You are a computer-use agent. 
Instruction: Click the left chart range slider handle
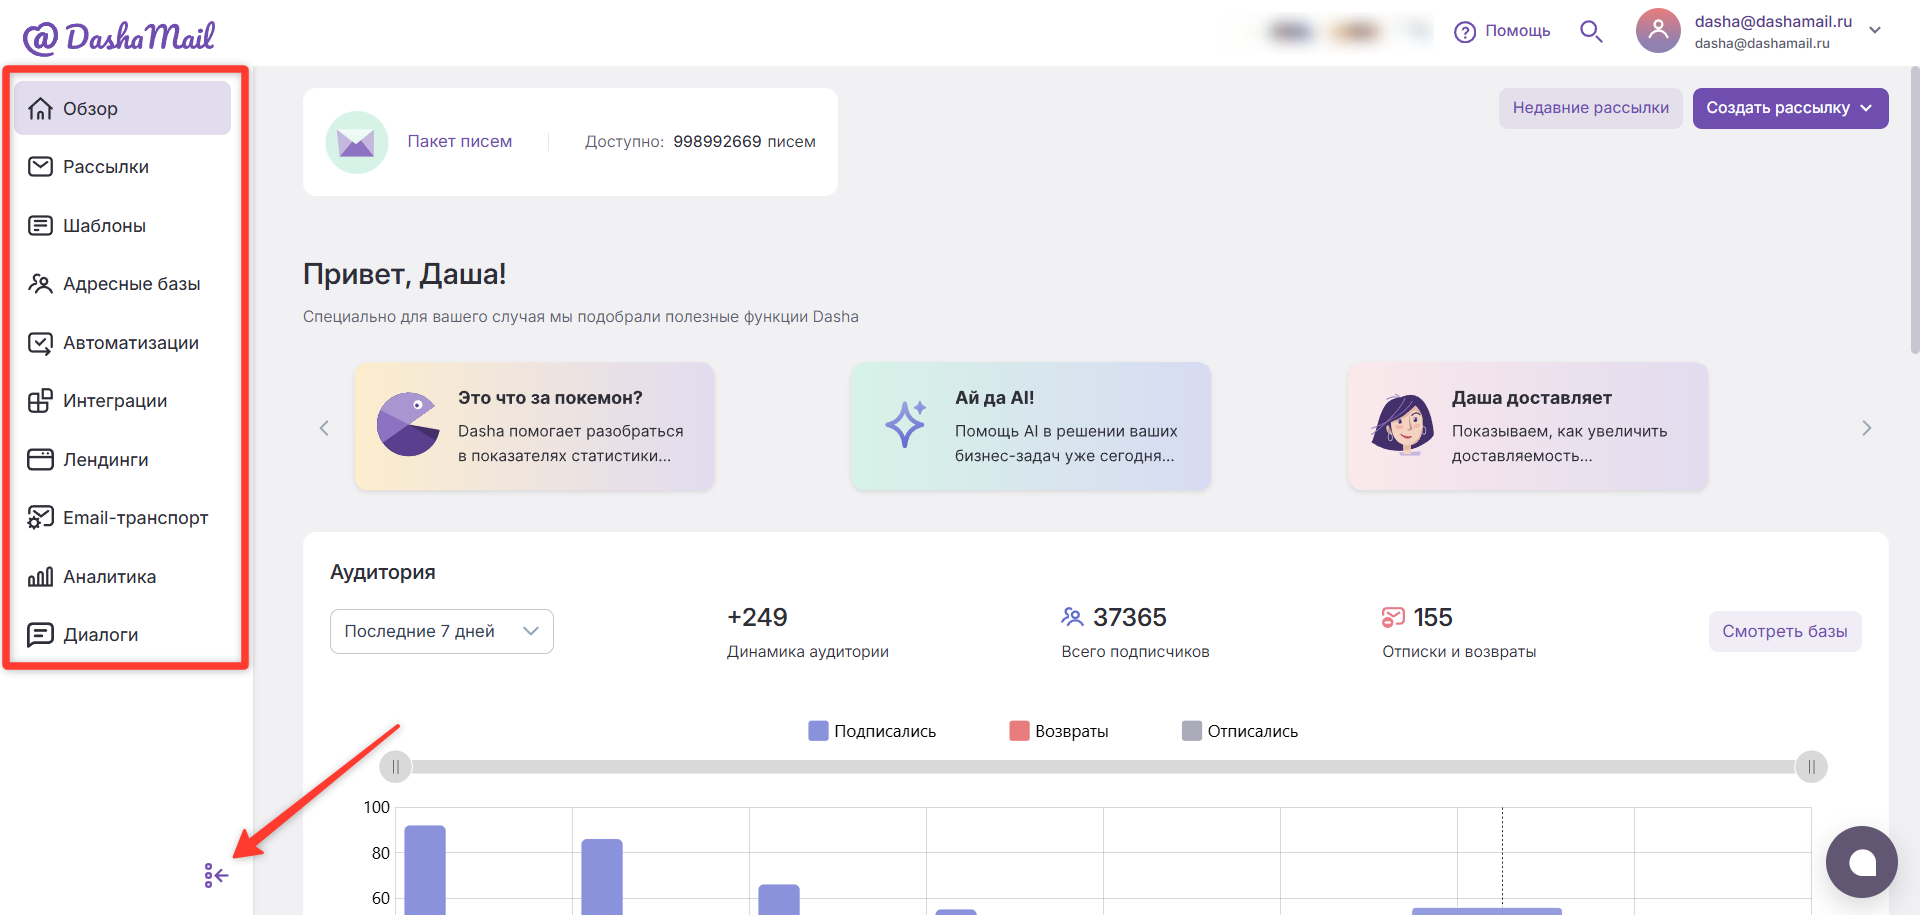point(396,767)
